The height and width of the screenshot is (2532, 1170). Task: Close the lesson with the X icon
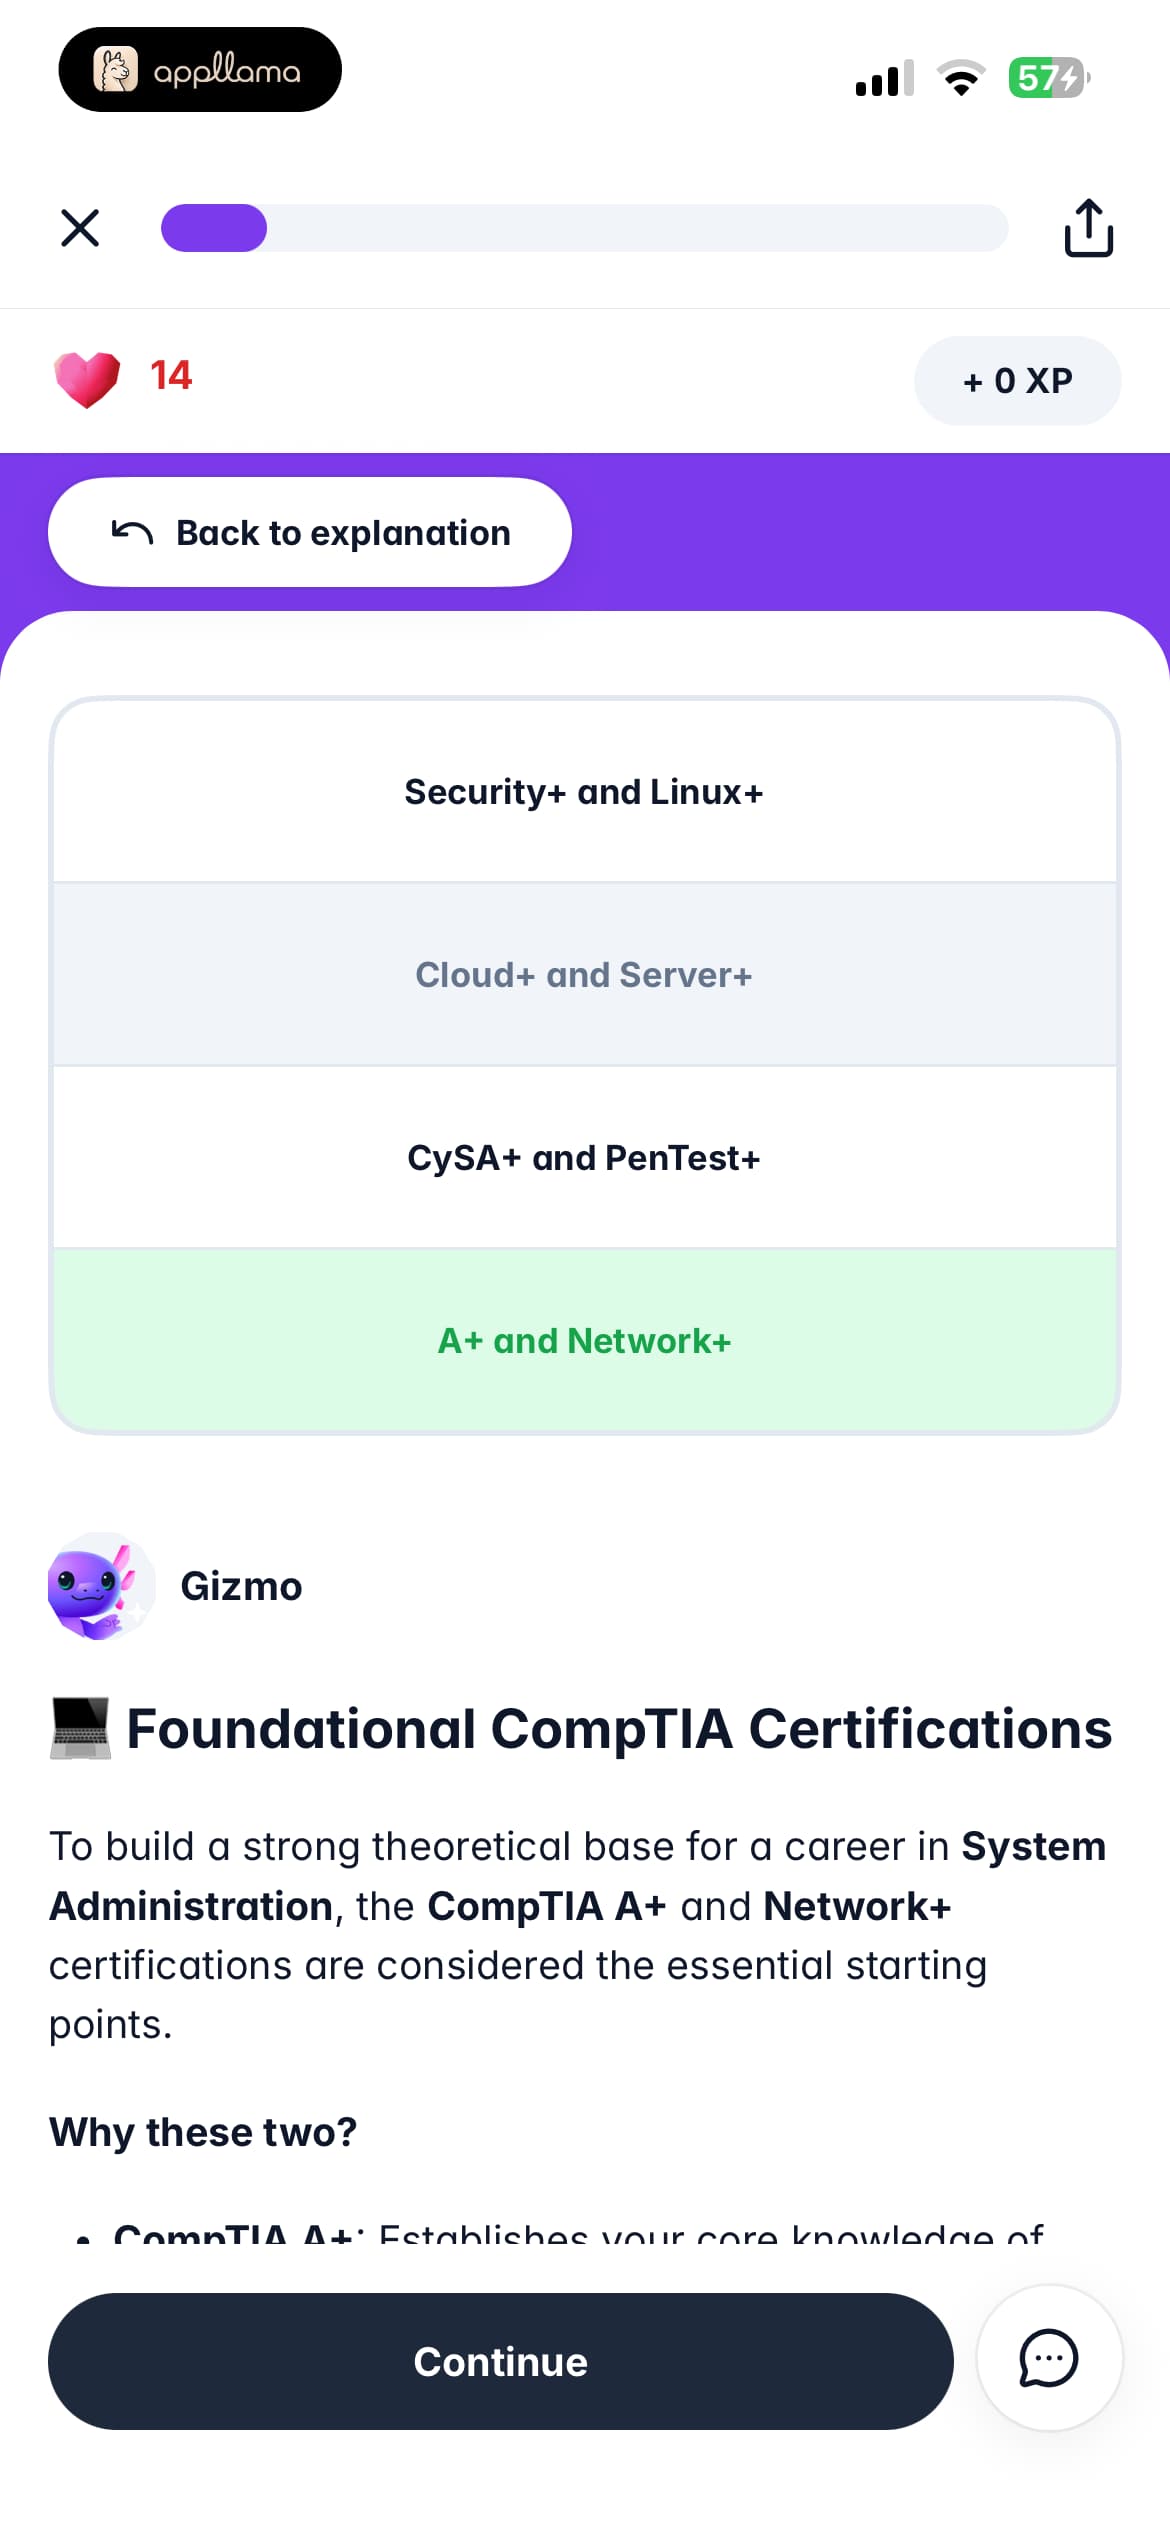tap(80, 228)
